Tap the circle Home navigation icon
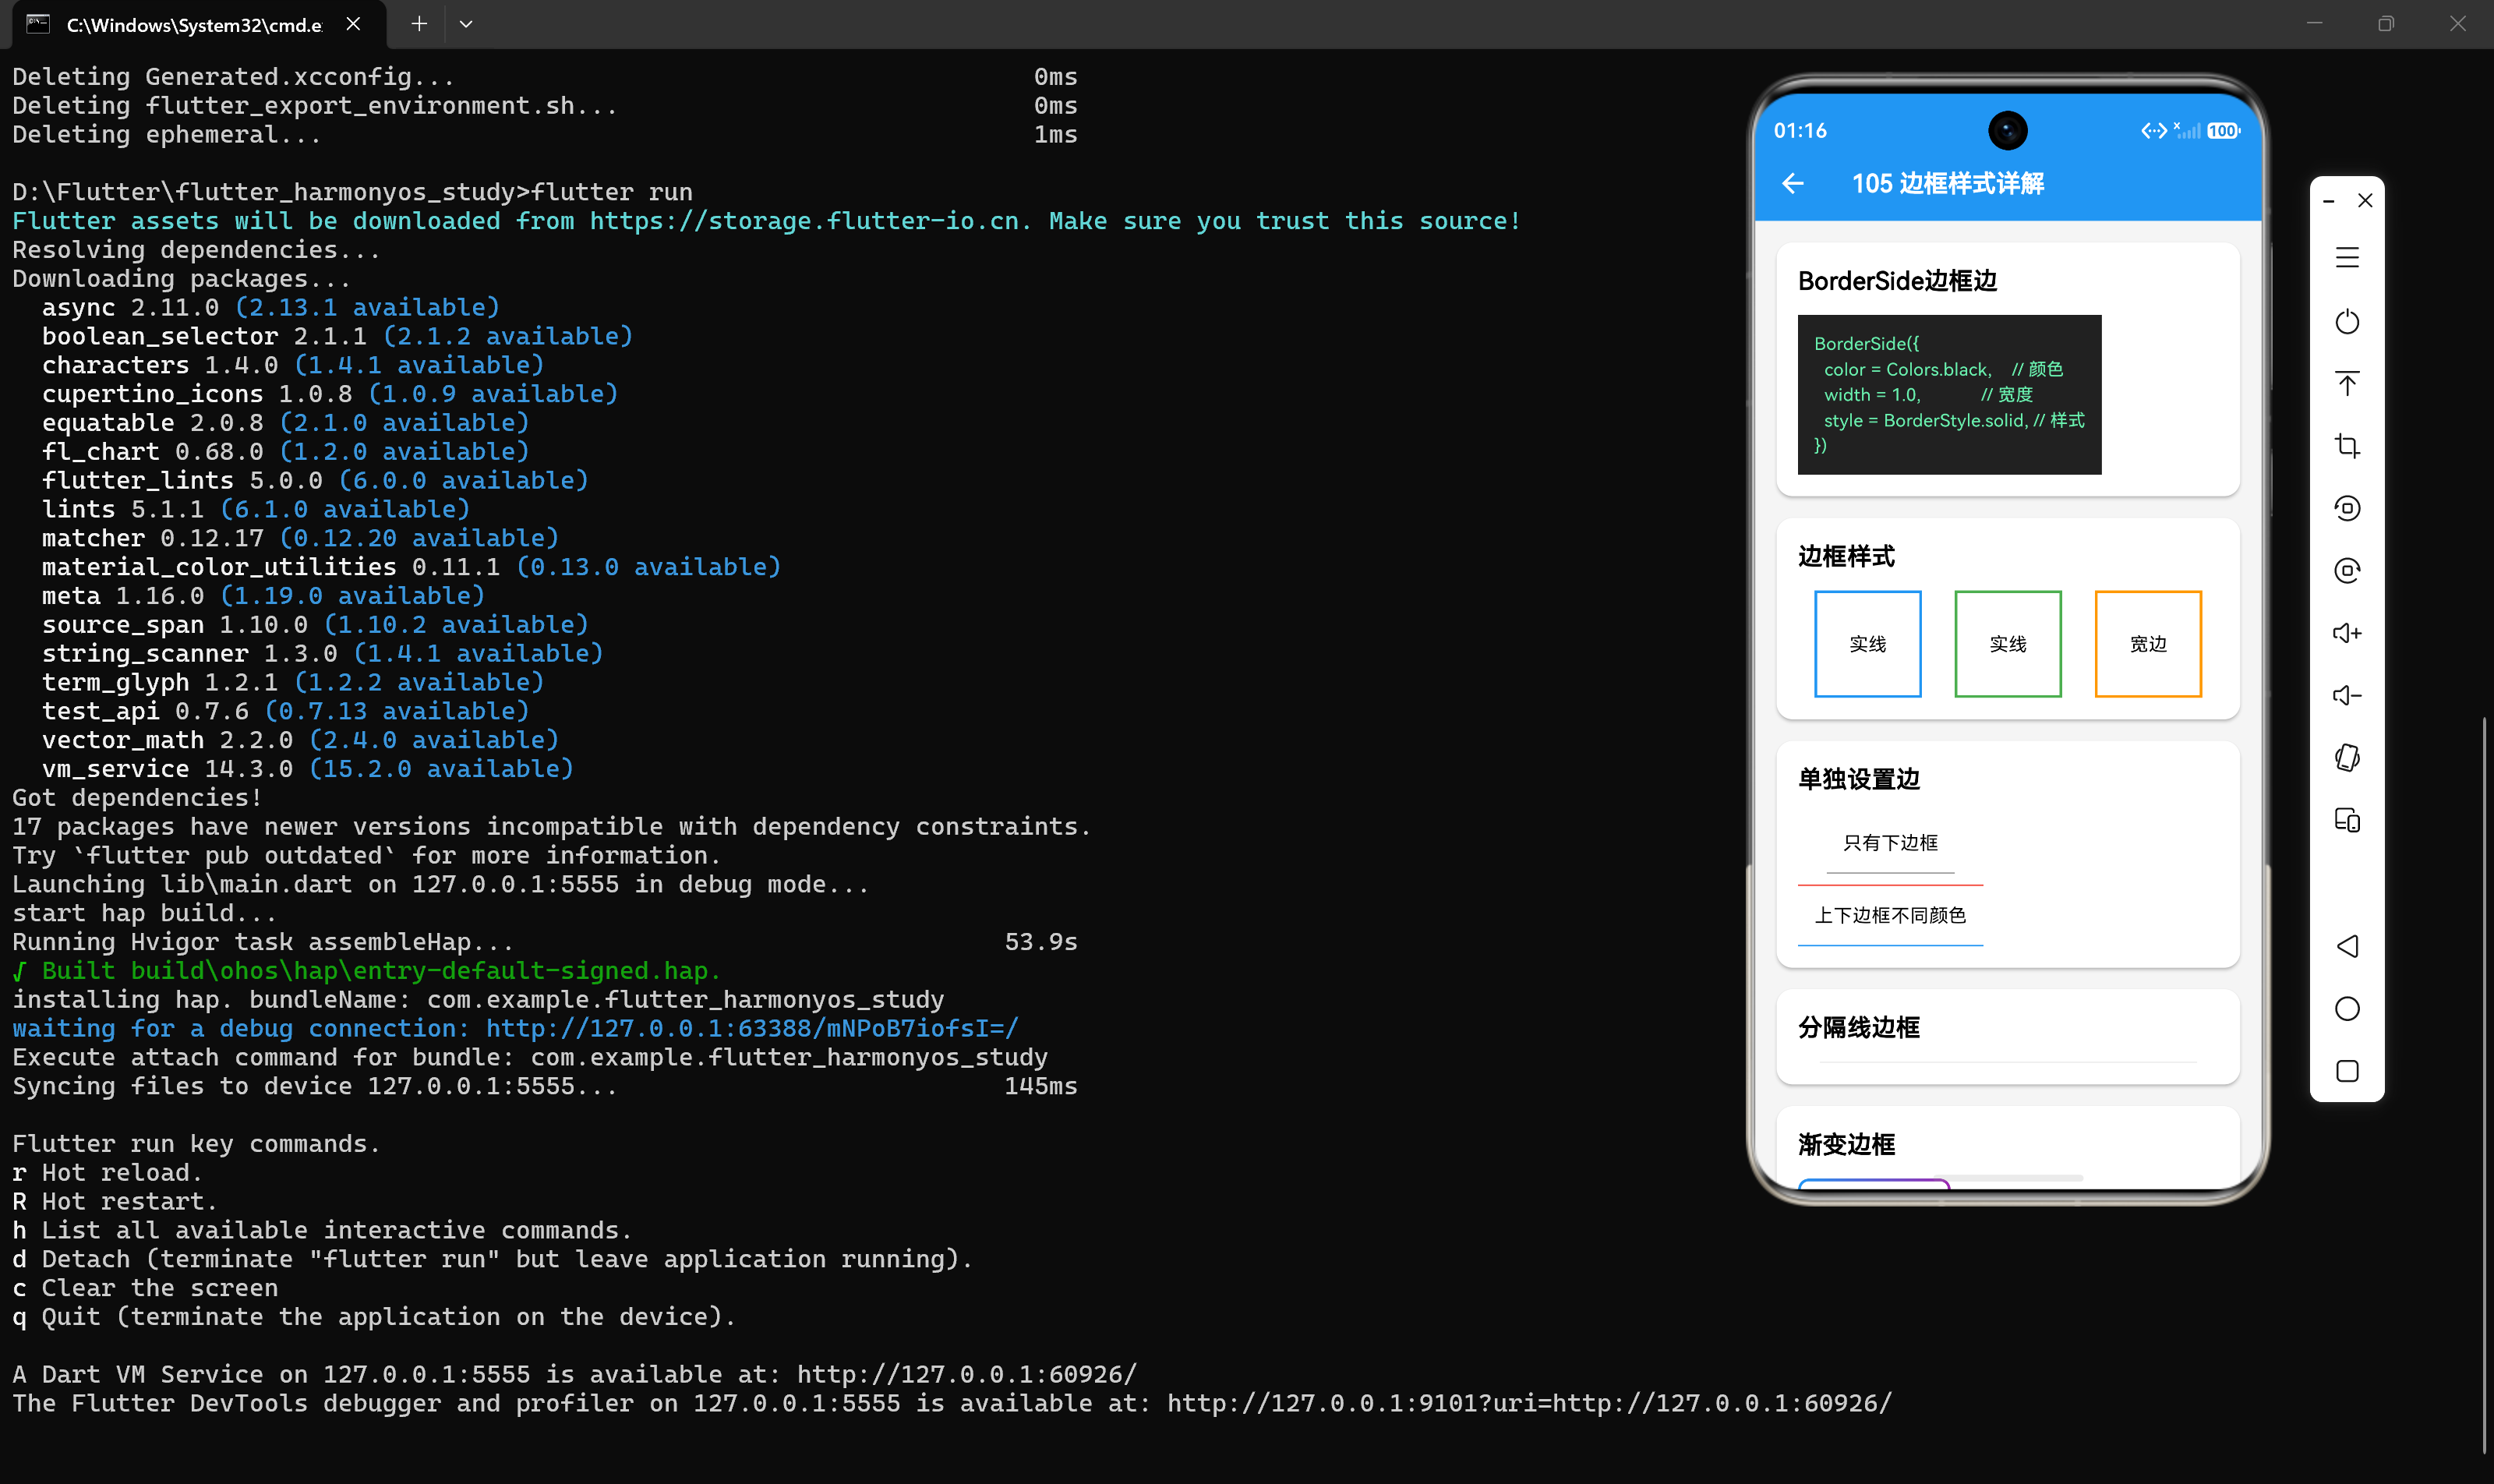This screenshot has width=2494, height=1484. pyautogui.click(x=2347, y=1009)
